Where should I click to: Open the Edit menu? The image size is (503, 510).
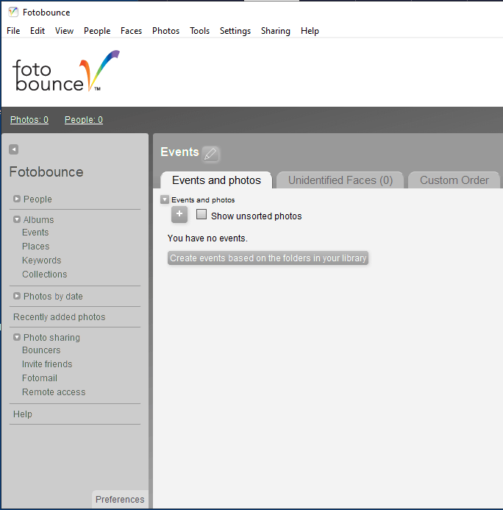[37, 31]
